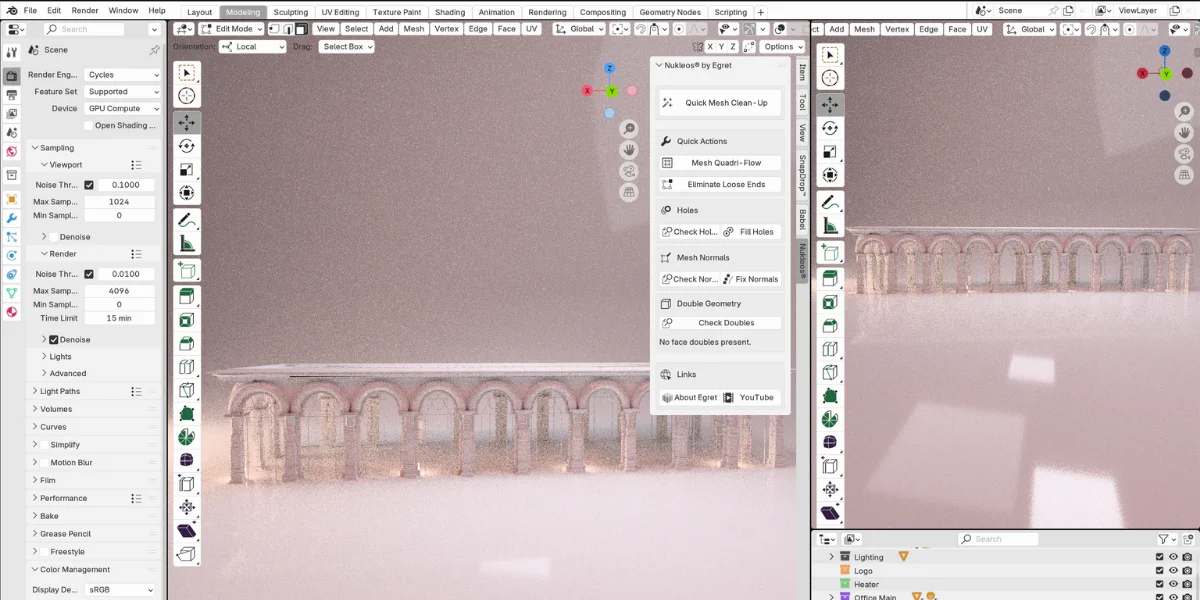1200x600 pixels.
Task: Open the Render menu in the top bar
Action: (x=84, y=11)
